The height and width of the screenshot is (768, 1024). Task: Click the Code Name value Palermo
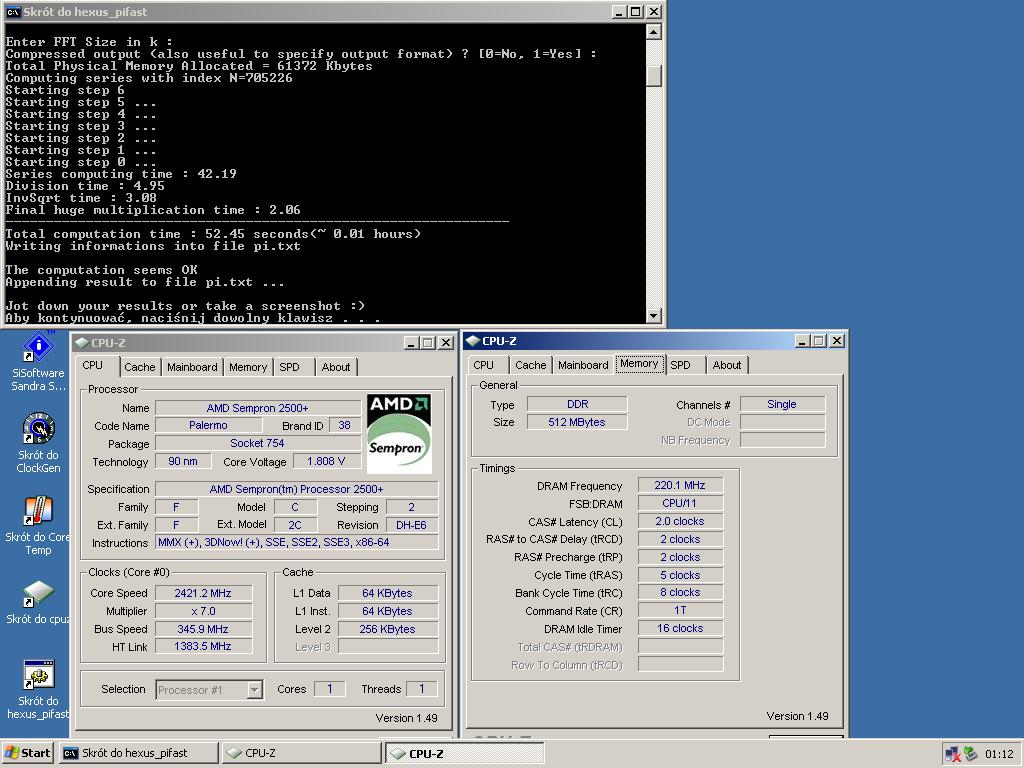click(208, 425)
